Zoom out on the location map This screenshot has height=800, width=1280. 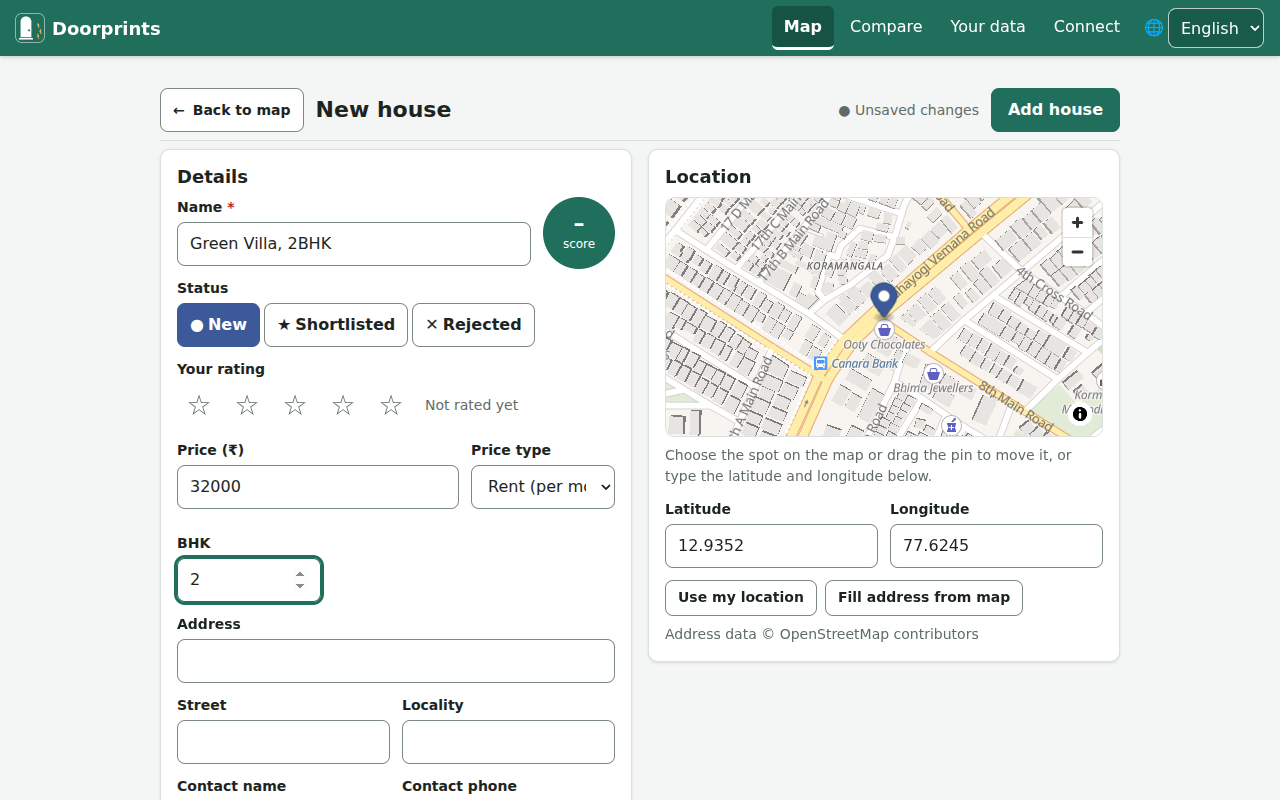[1077, 252]
